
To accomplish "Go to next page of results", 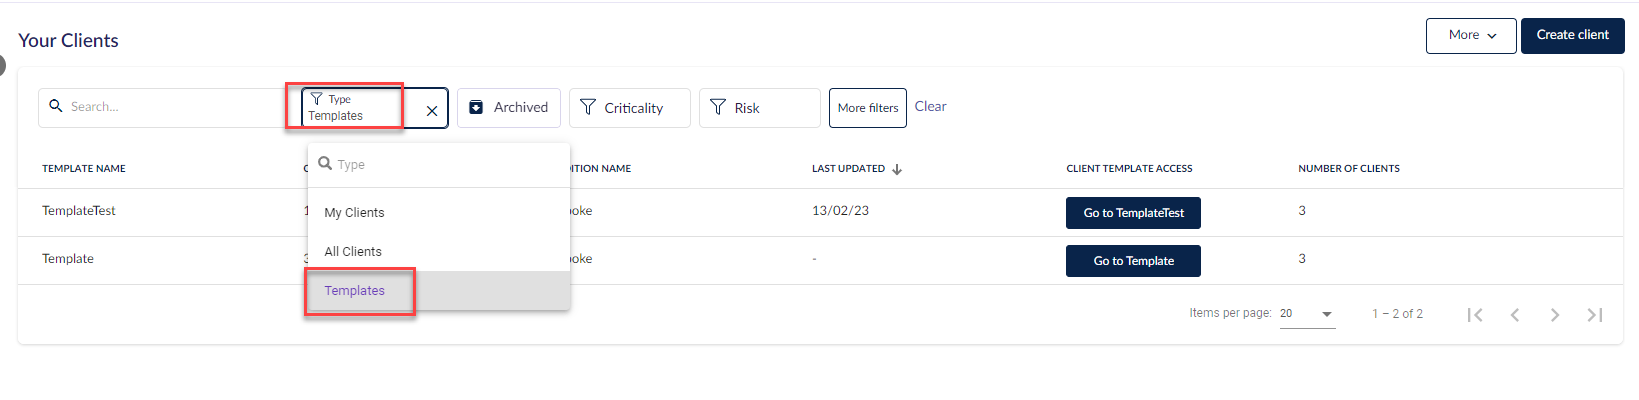I will [1555, 314].
